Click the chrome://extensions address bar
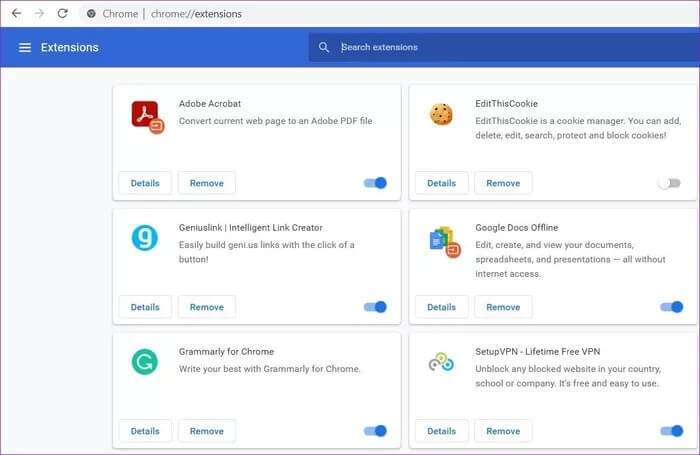Viewport: 700px width, 455px height. 388,14
